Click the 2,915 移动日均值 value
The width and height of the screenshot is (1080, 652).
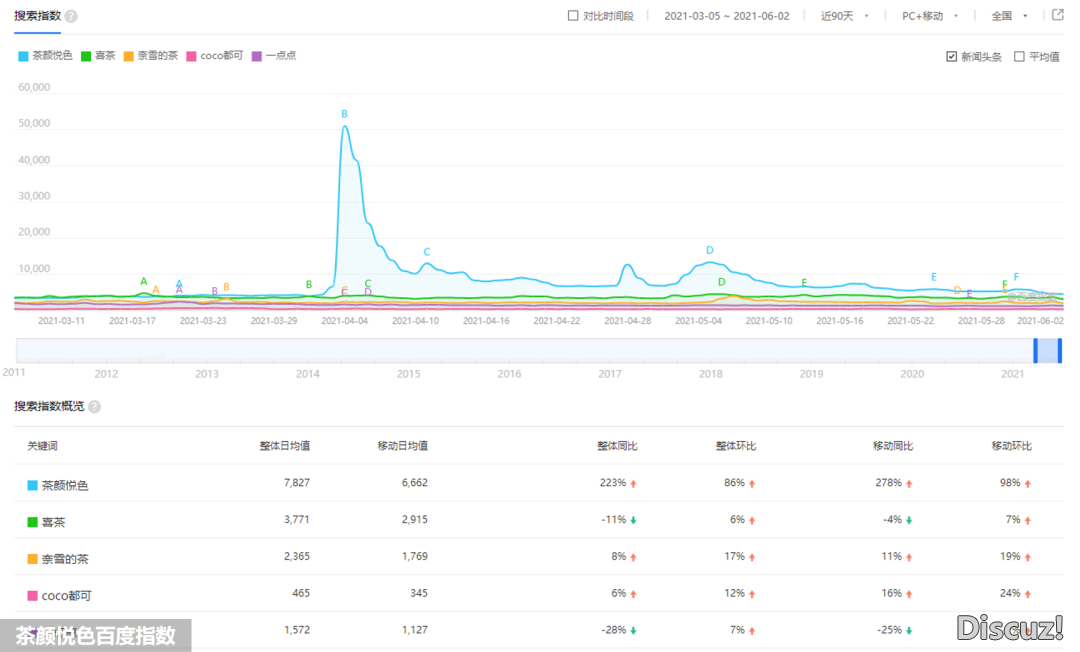pyautogui.click(x=415, y=519)
